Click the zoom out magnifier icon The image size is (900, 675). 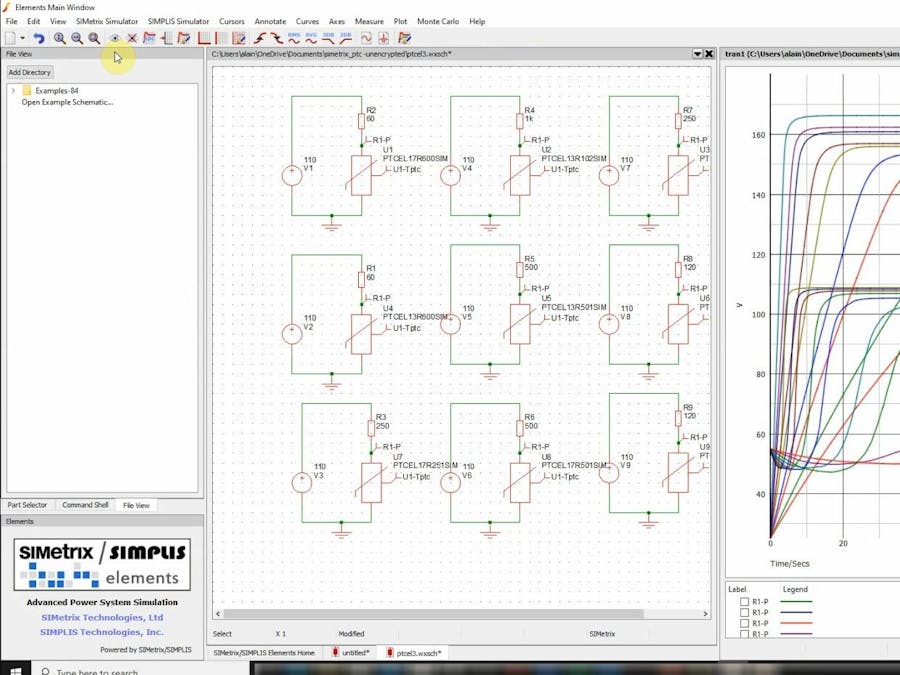click(77, 38)
